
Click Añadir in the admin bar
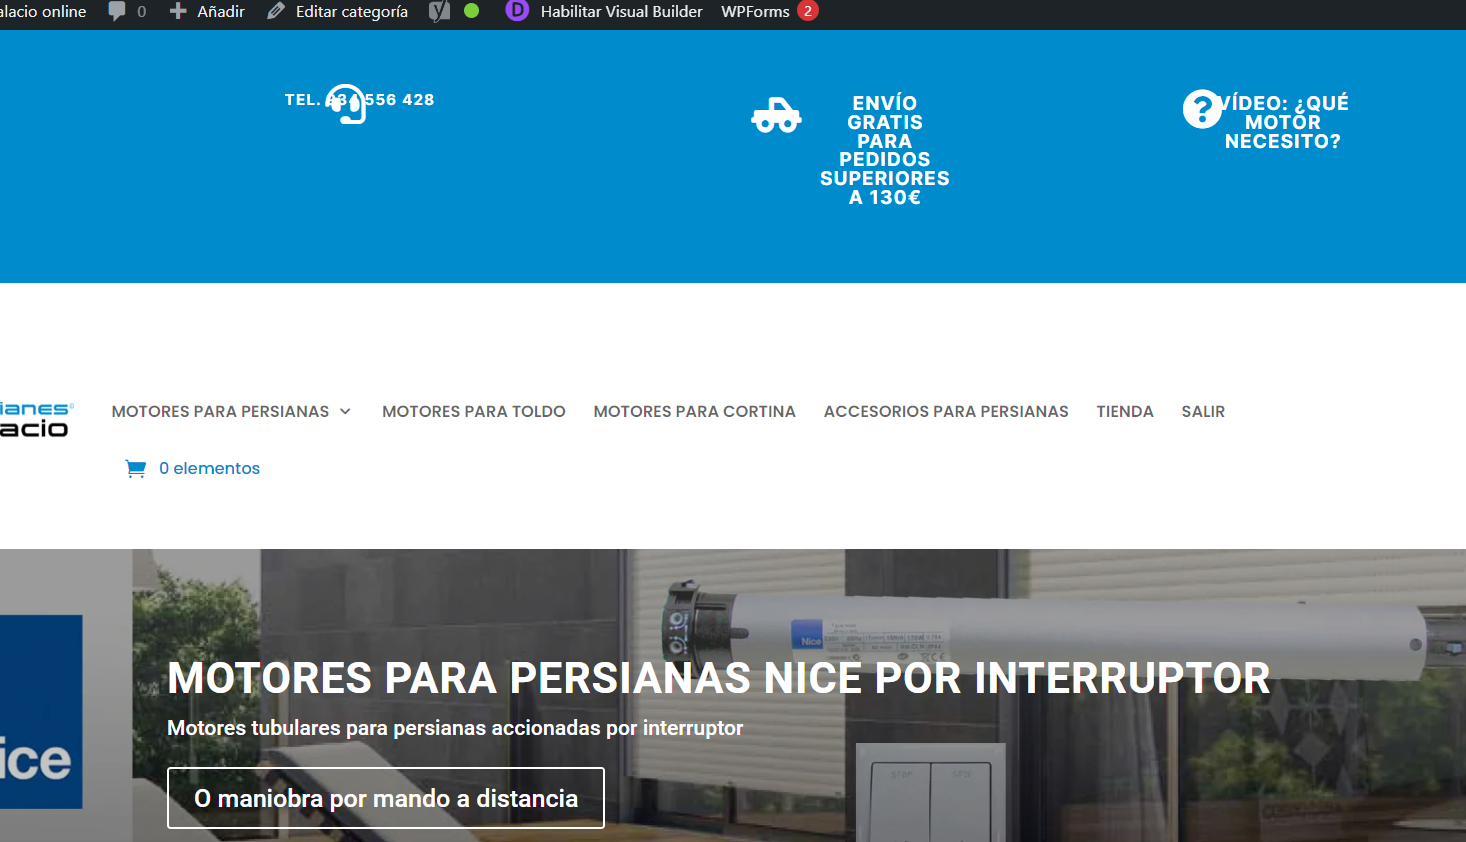click(221, 11)
